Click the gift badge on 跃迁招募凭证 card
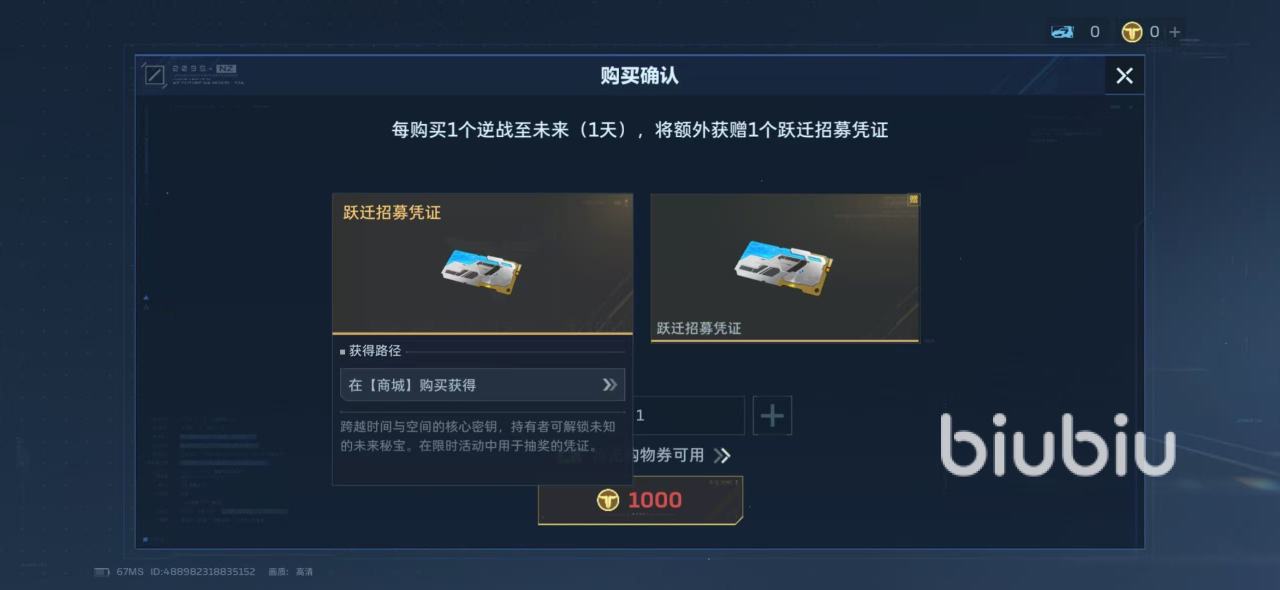The height and width of the screenshot is (590, 1280). click(x=913, y=200)
